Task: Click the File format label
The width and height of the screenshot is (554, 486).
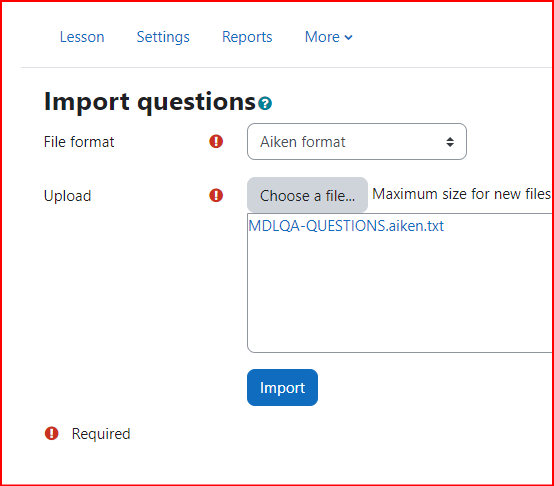Action: point(79,142)
